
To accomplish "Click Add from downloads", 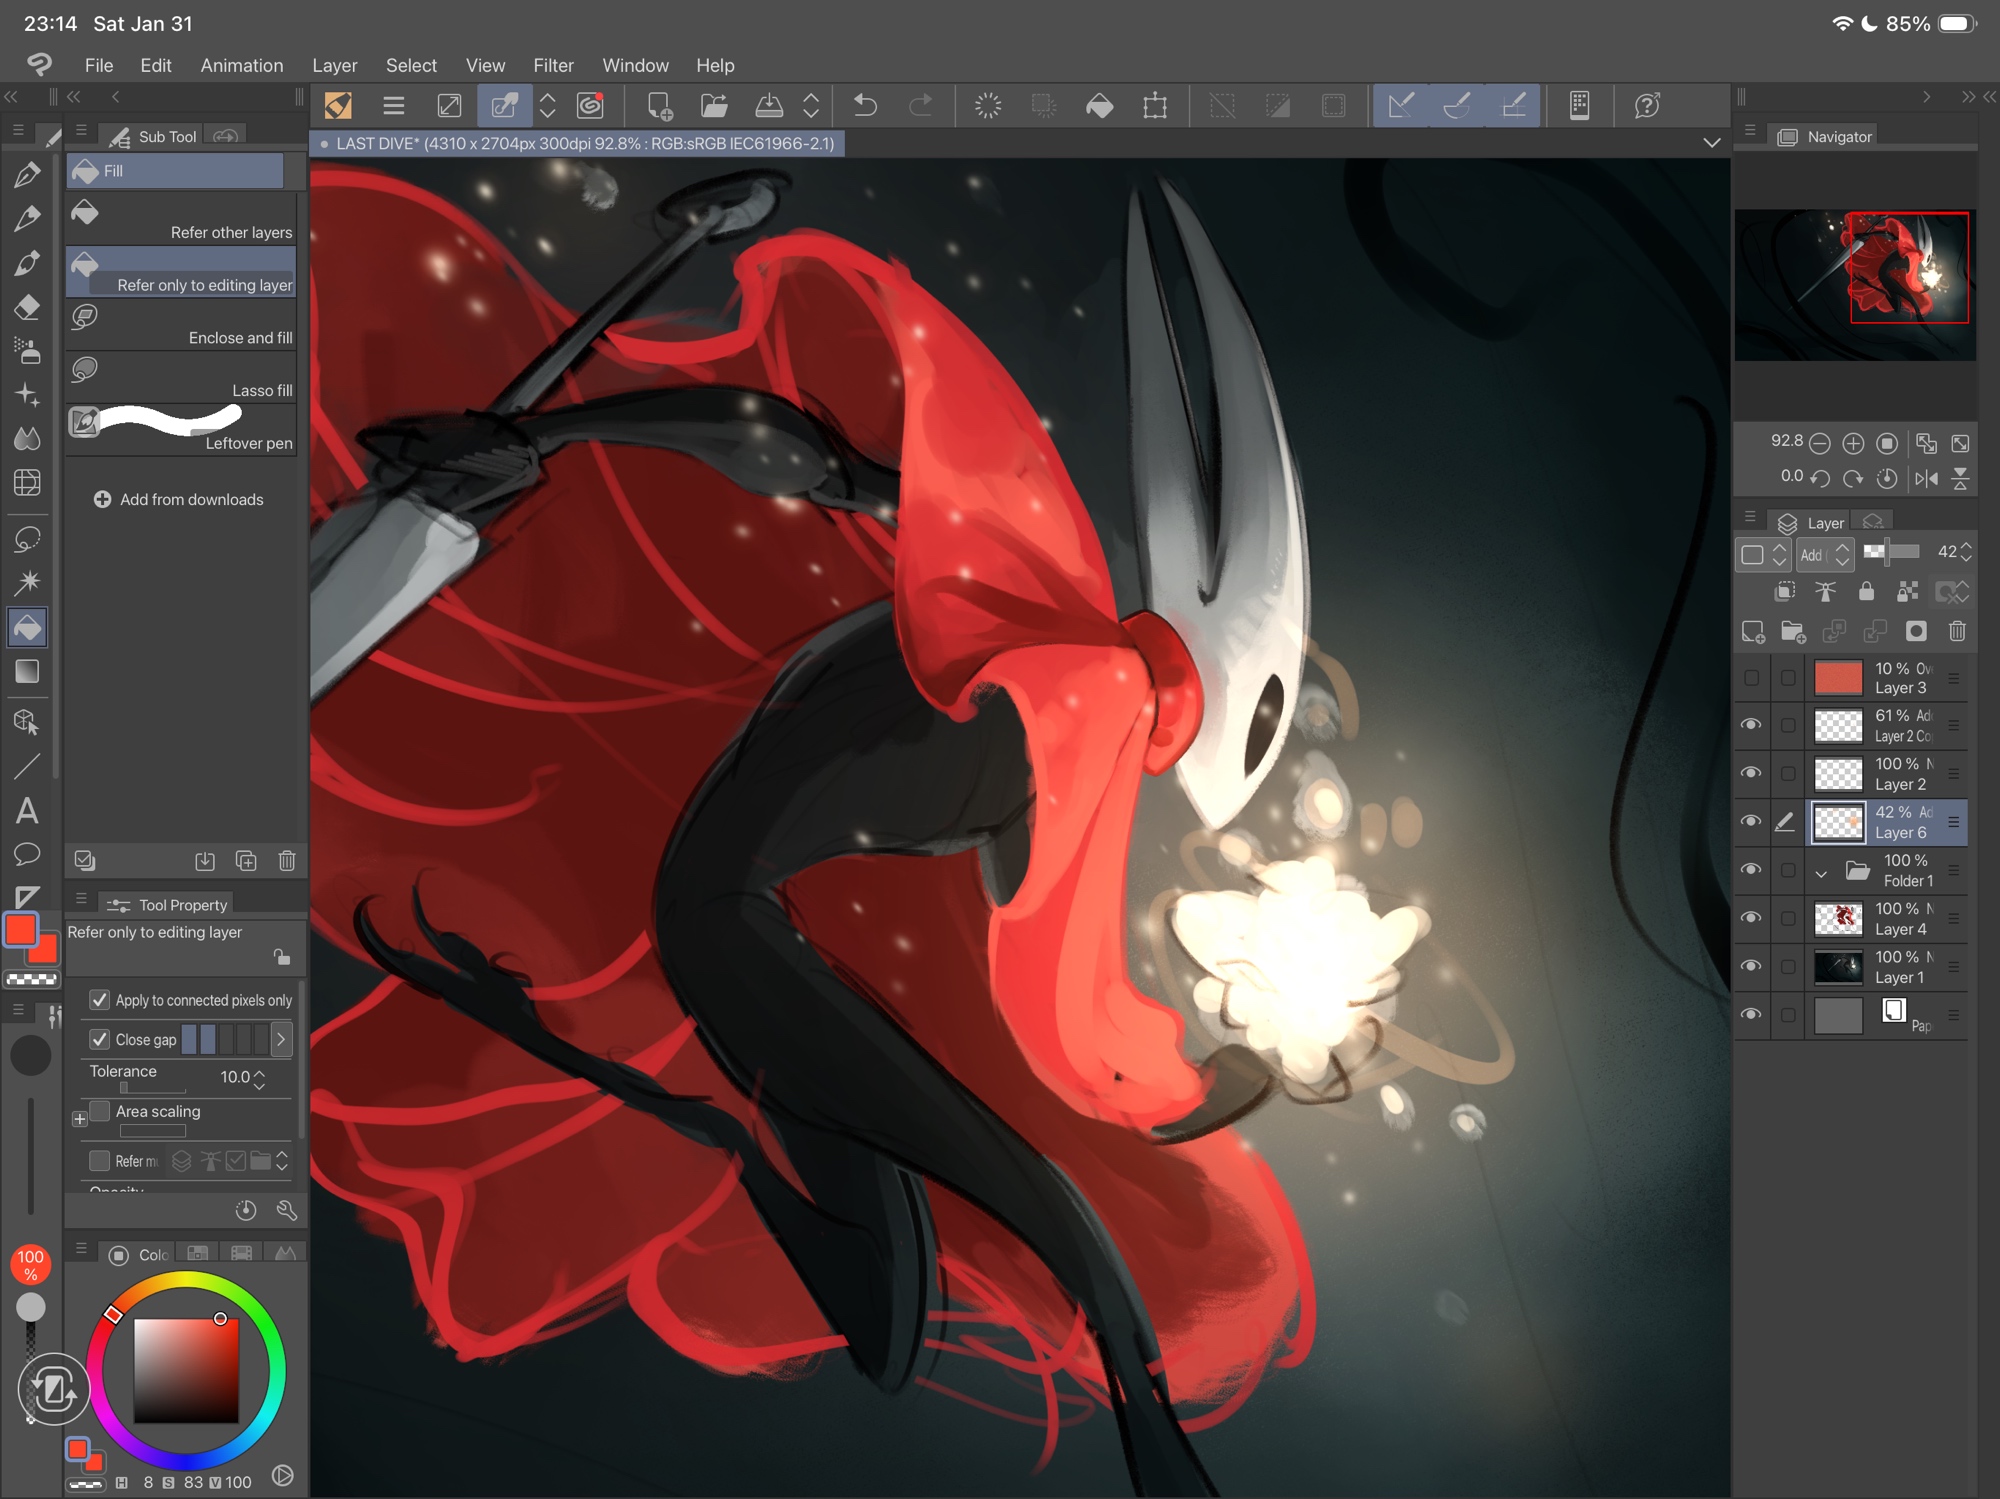I will [x=179, y=499].
